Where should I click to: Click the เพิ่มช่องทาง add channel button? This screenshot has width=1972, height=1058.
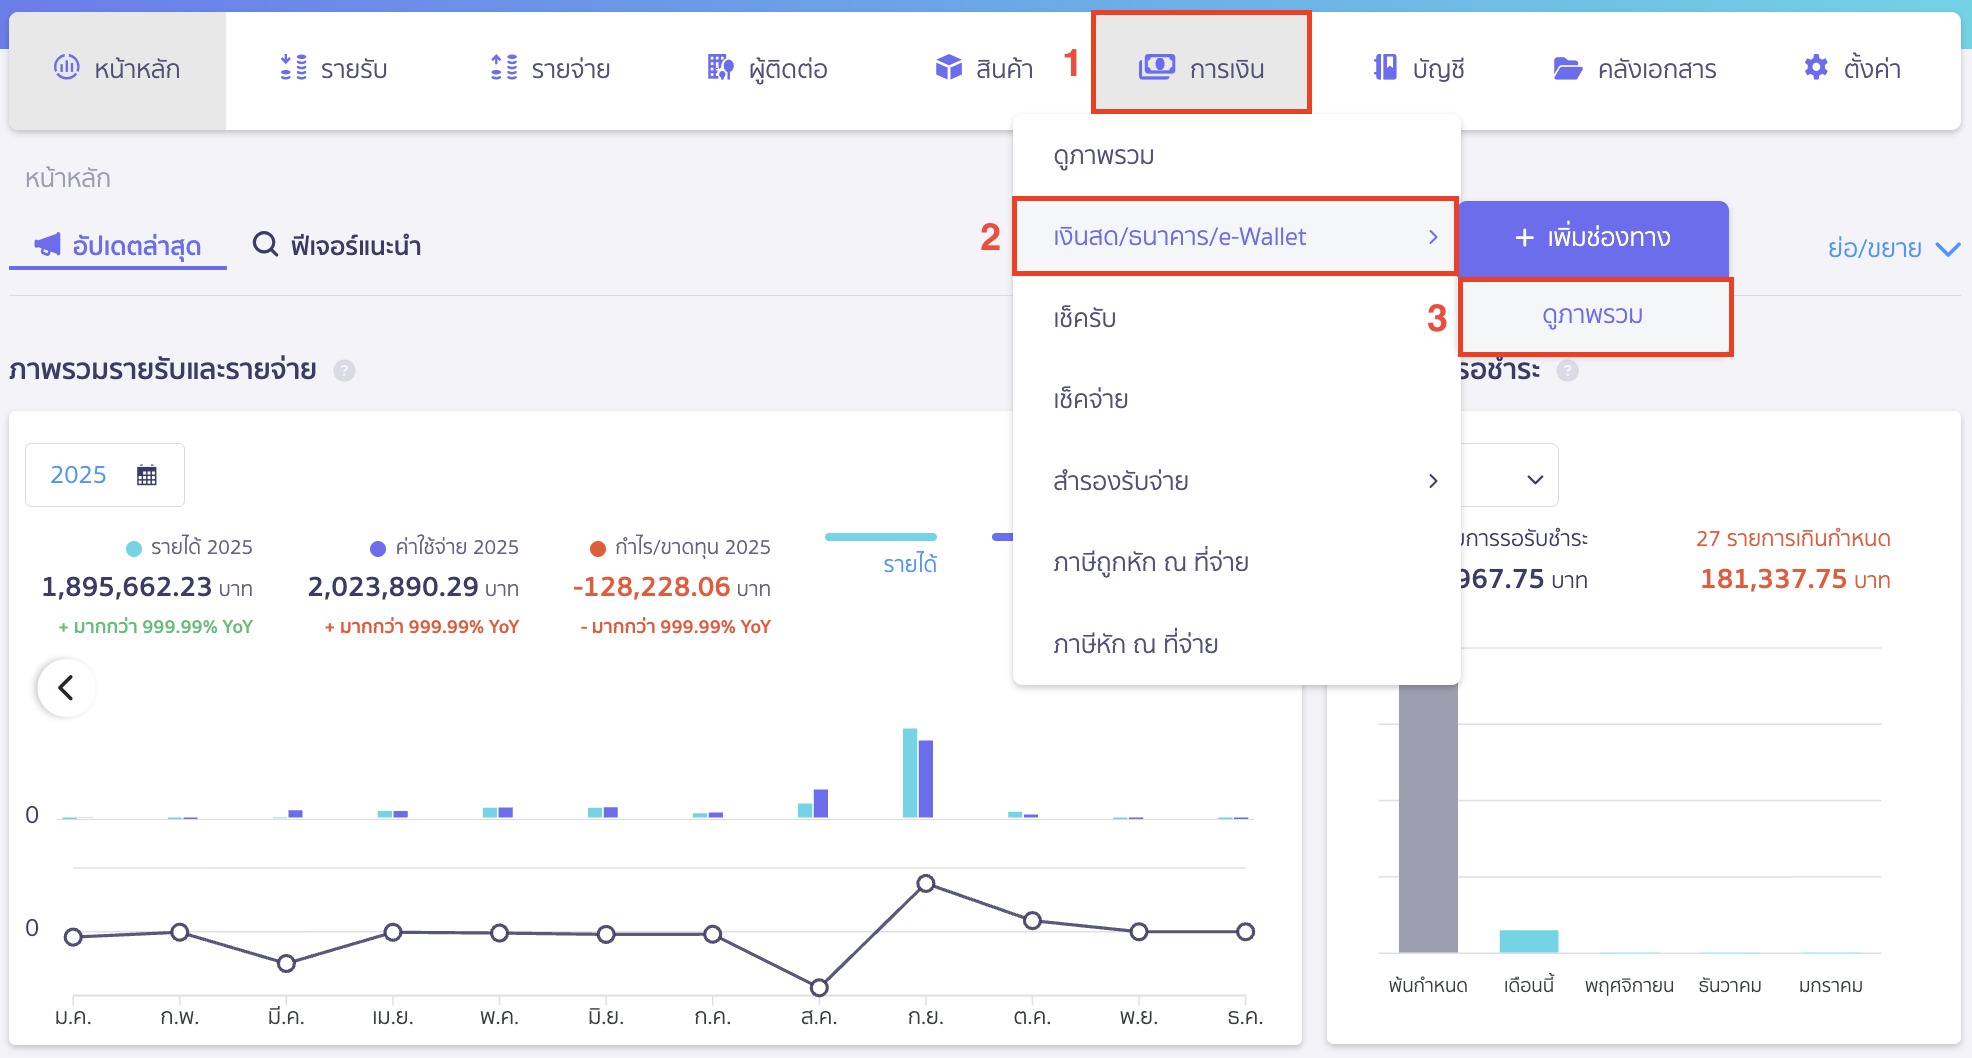click(x=1592, y=239)
